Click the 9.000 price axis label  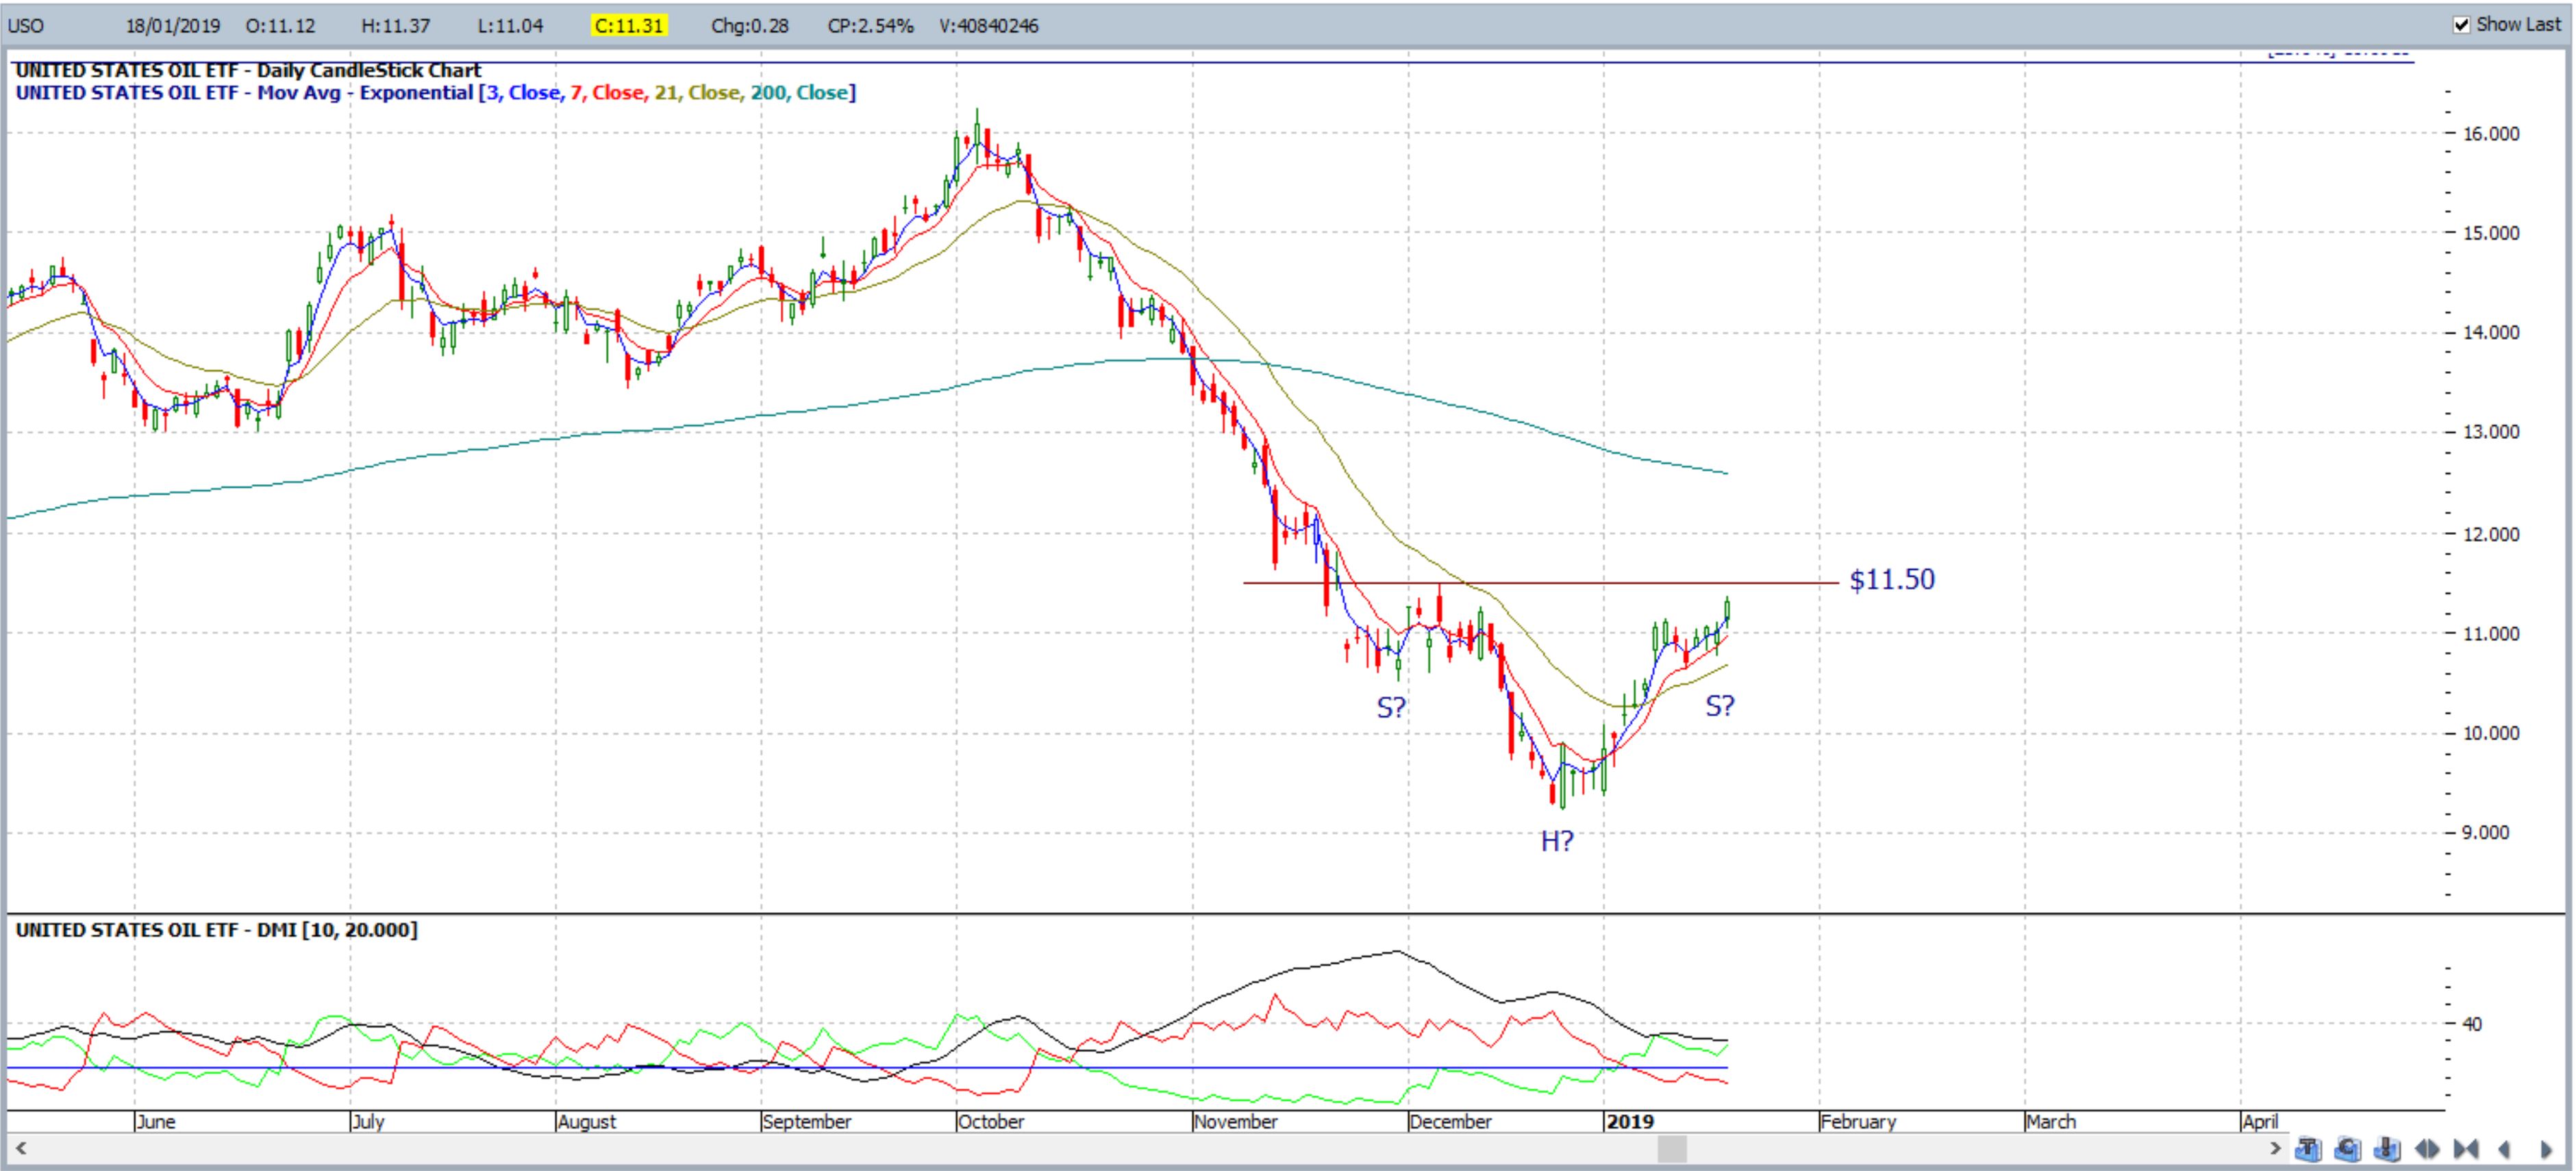coord(2486,832)
